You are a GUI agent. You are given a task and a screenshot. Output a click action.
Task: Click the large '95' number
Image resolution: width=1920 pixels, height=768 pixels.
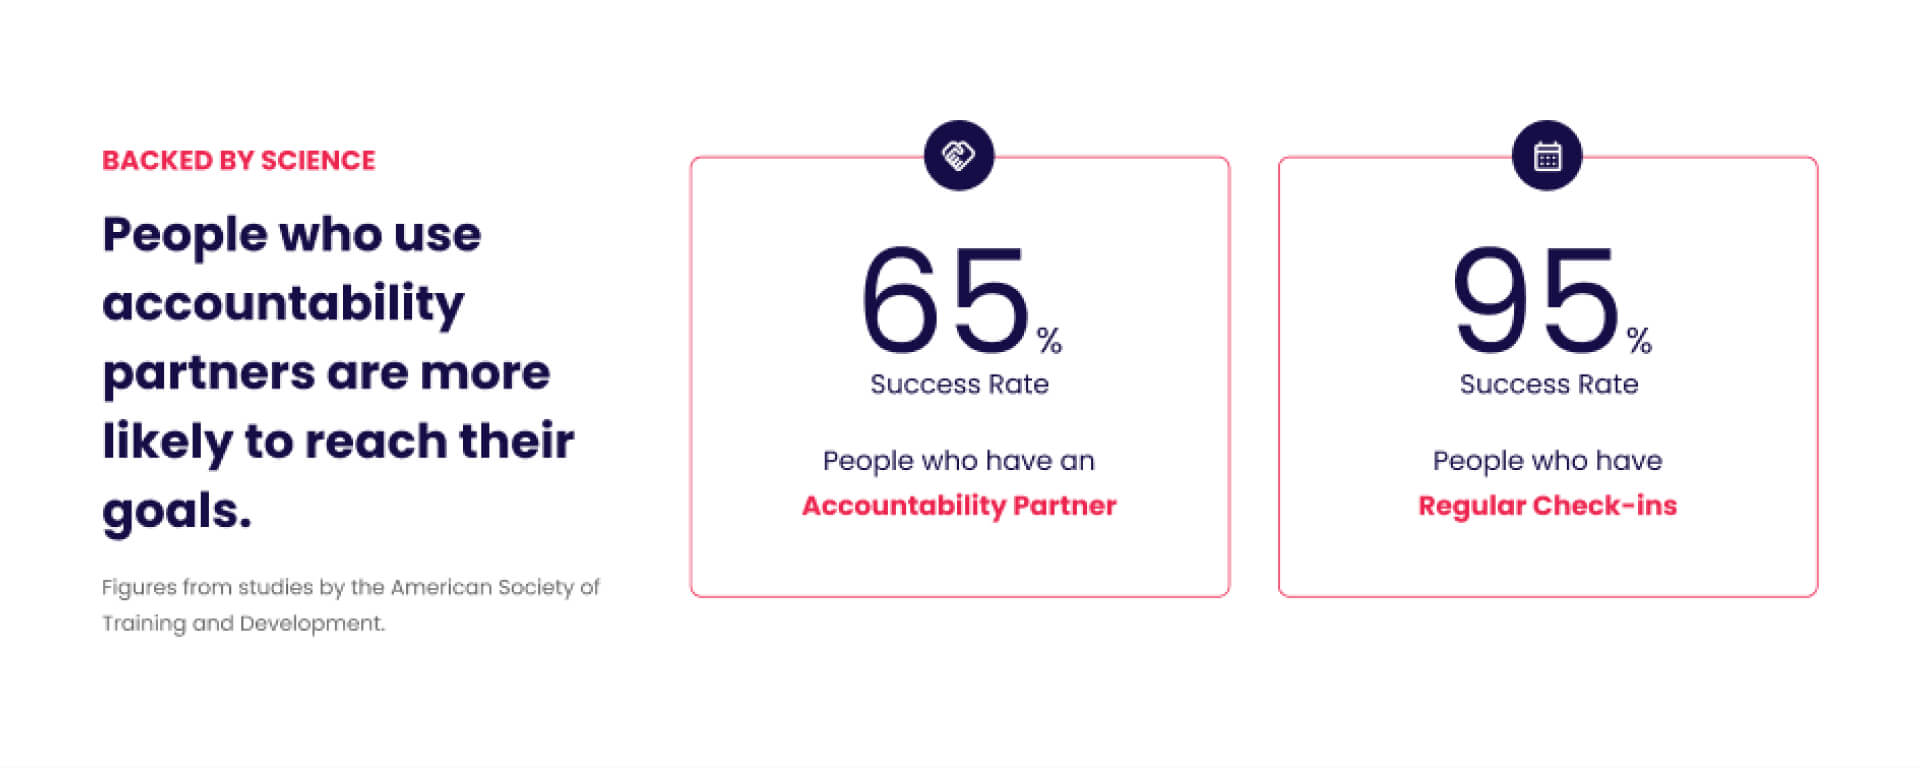[x=1535, y=300]
